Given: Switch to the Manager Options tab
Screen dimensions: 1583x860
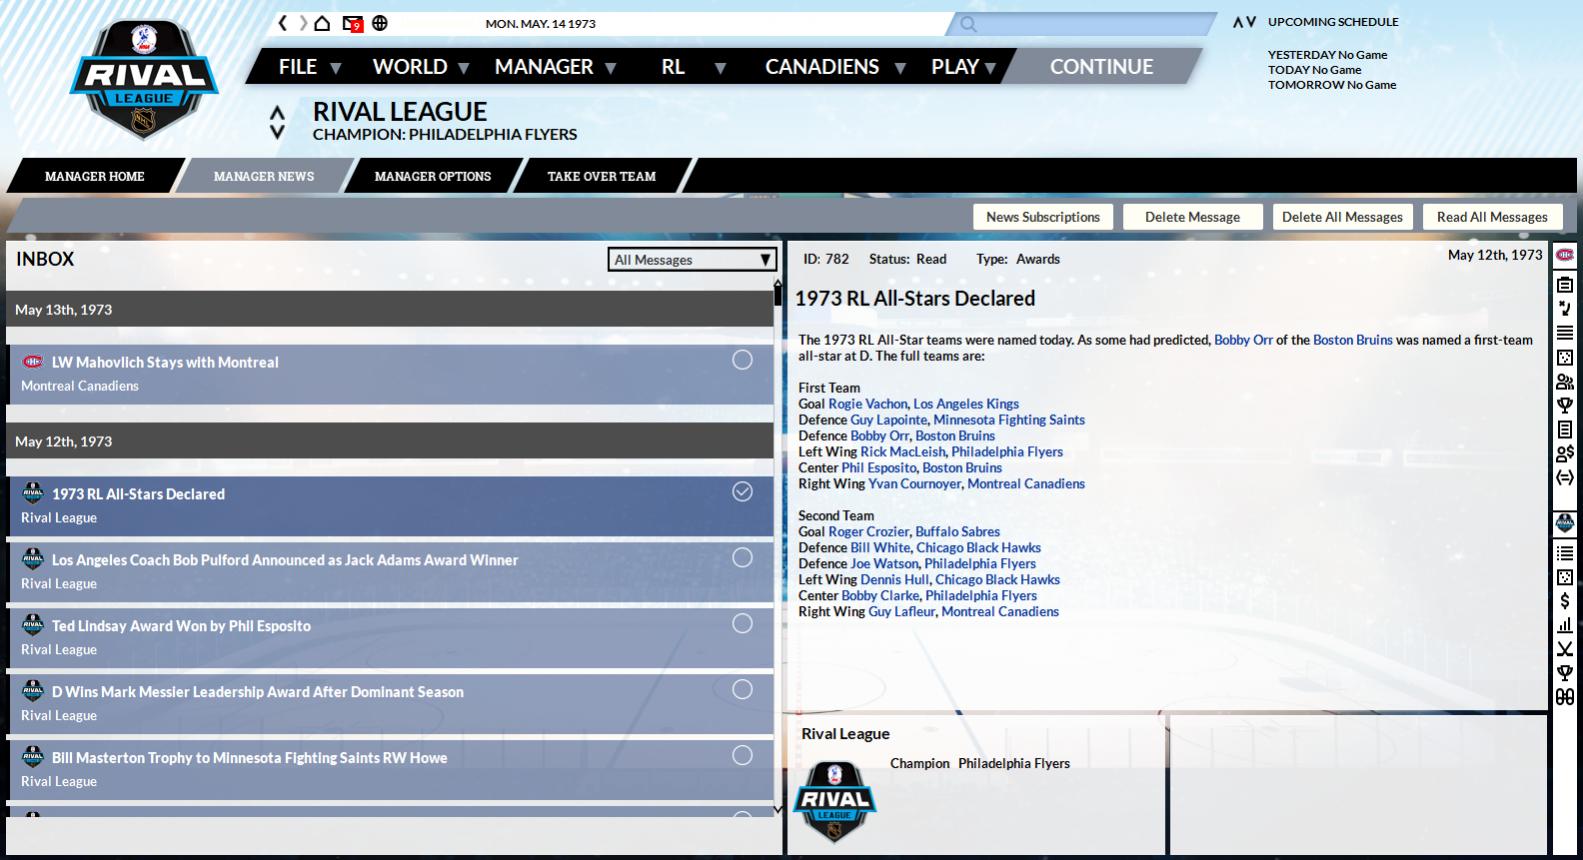Looking at the screenshot, I should coord(433,176).
